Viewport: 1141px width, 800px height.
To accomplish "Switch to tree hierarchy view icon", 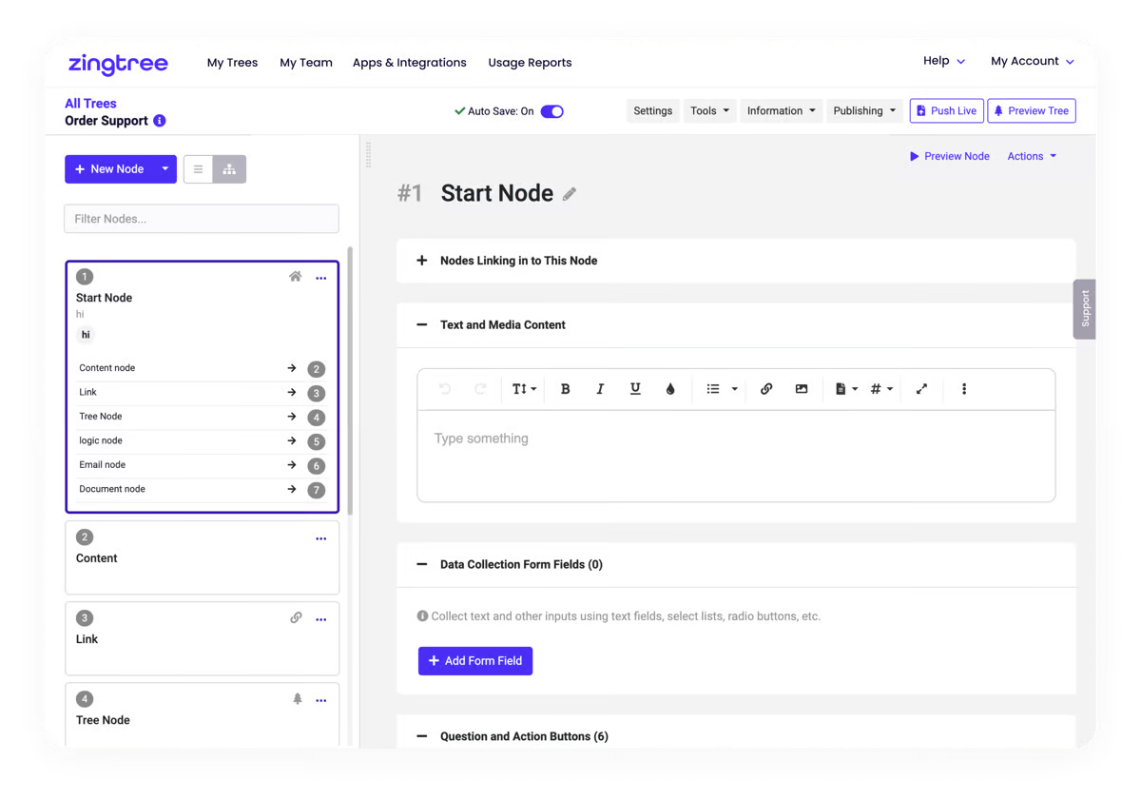I will [x=229, y=169].
